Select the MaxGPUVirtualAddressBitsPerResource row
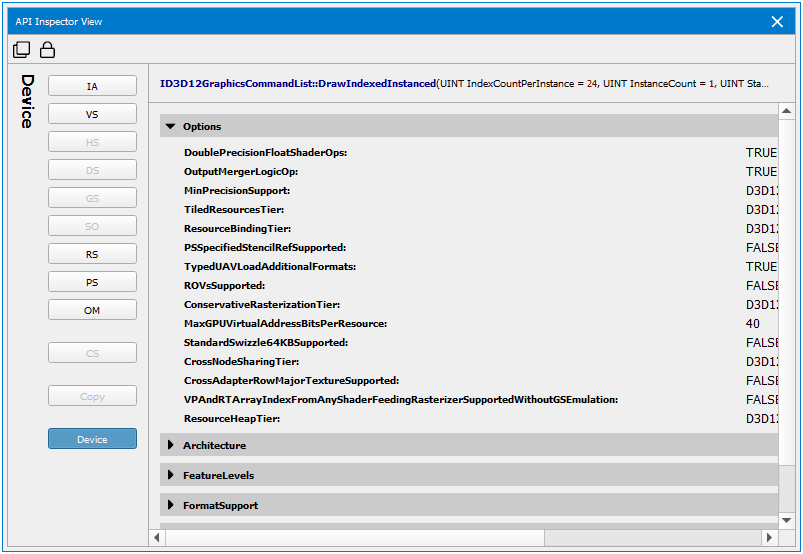803x554 pixels. 285,324
